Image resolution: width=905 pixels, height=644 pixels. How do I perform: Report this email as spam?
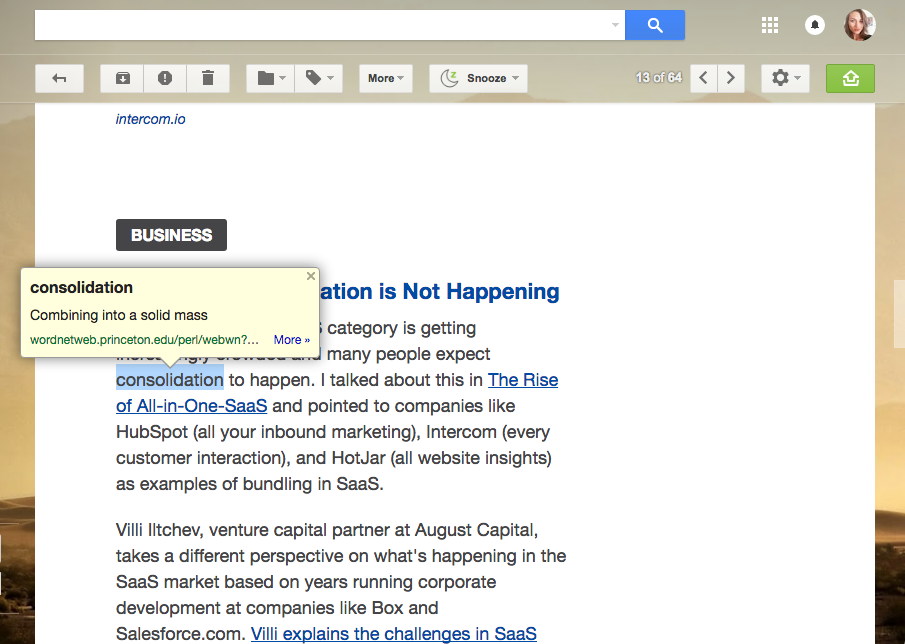click(x=165, y=78)
